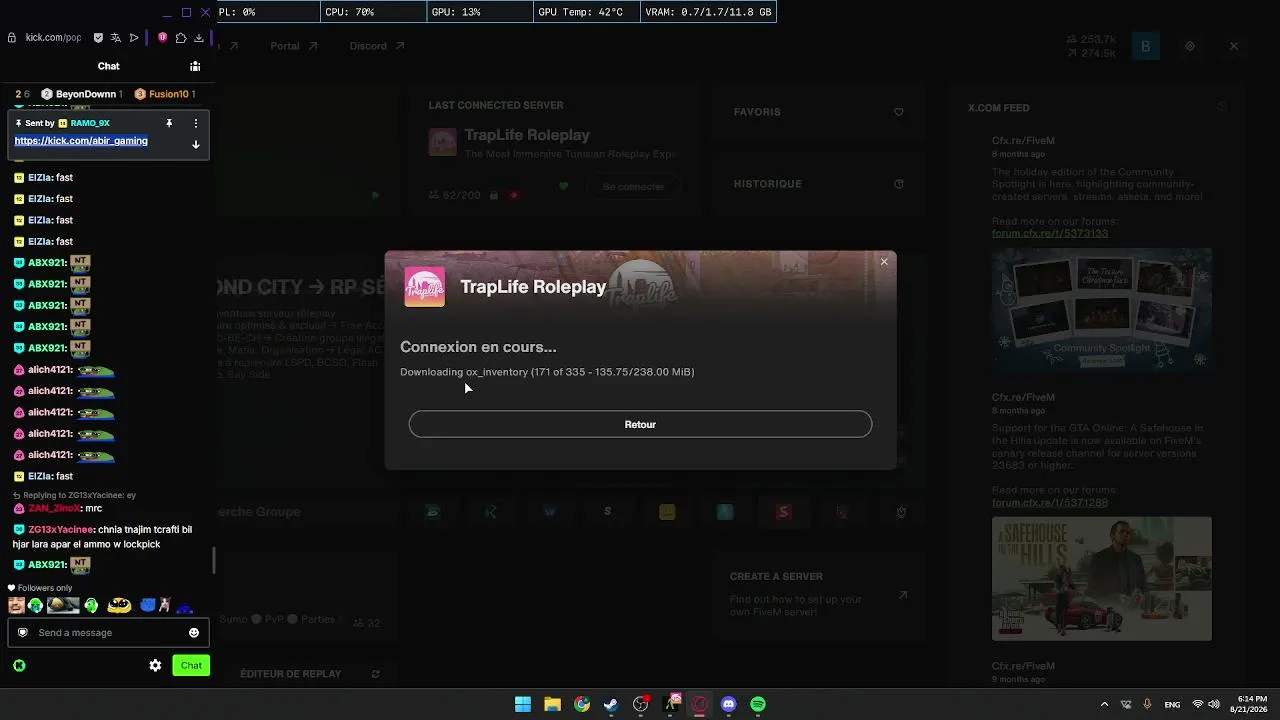
Task: Open forum.cfx.re/t/5373133 link in X.com feed
Action: coord(1050,233)
